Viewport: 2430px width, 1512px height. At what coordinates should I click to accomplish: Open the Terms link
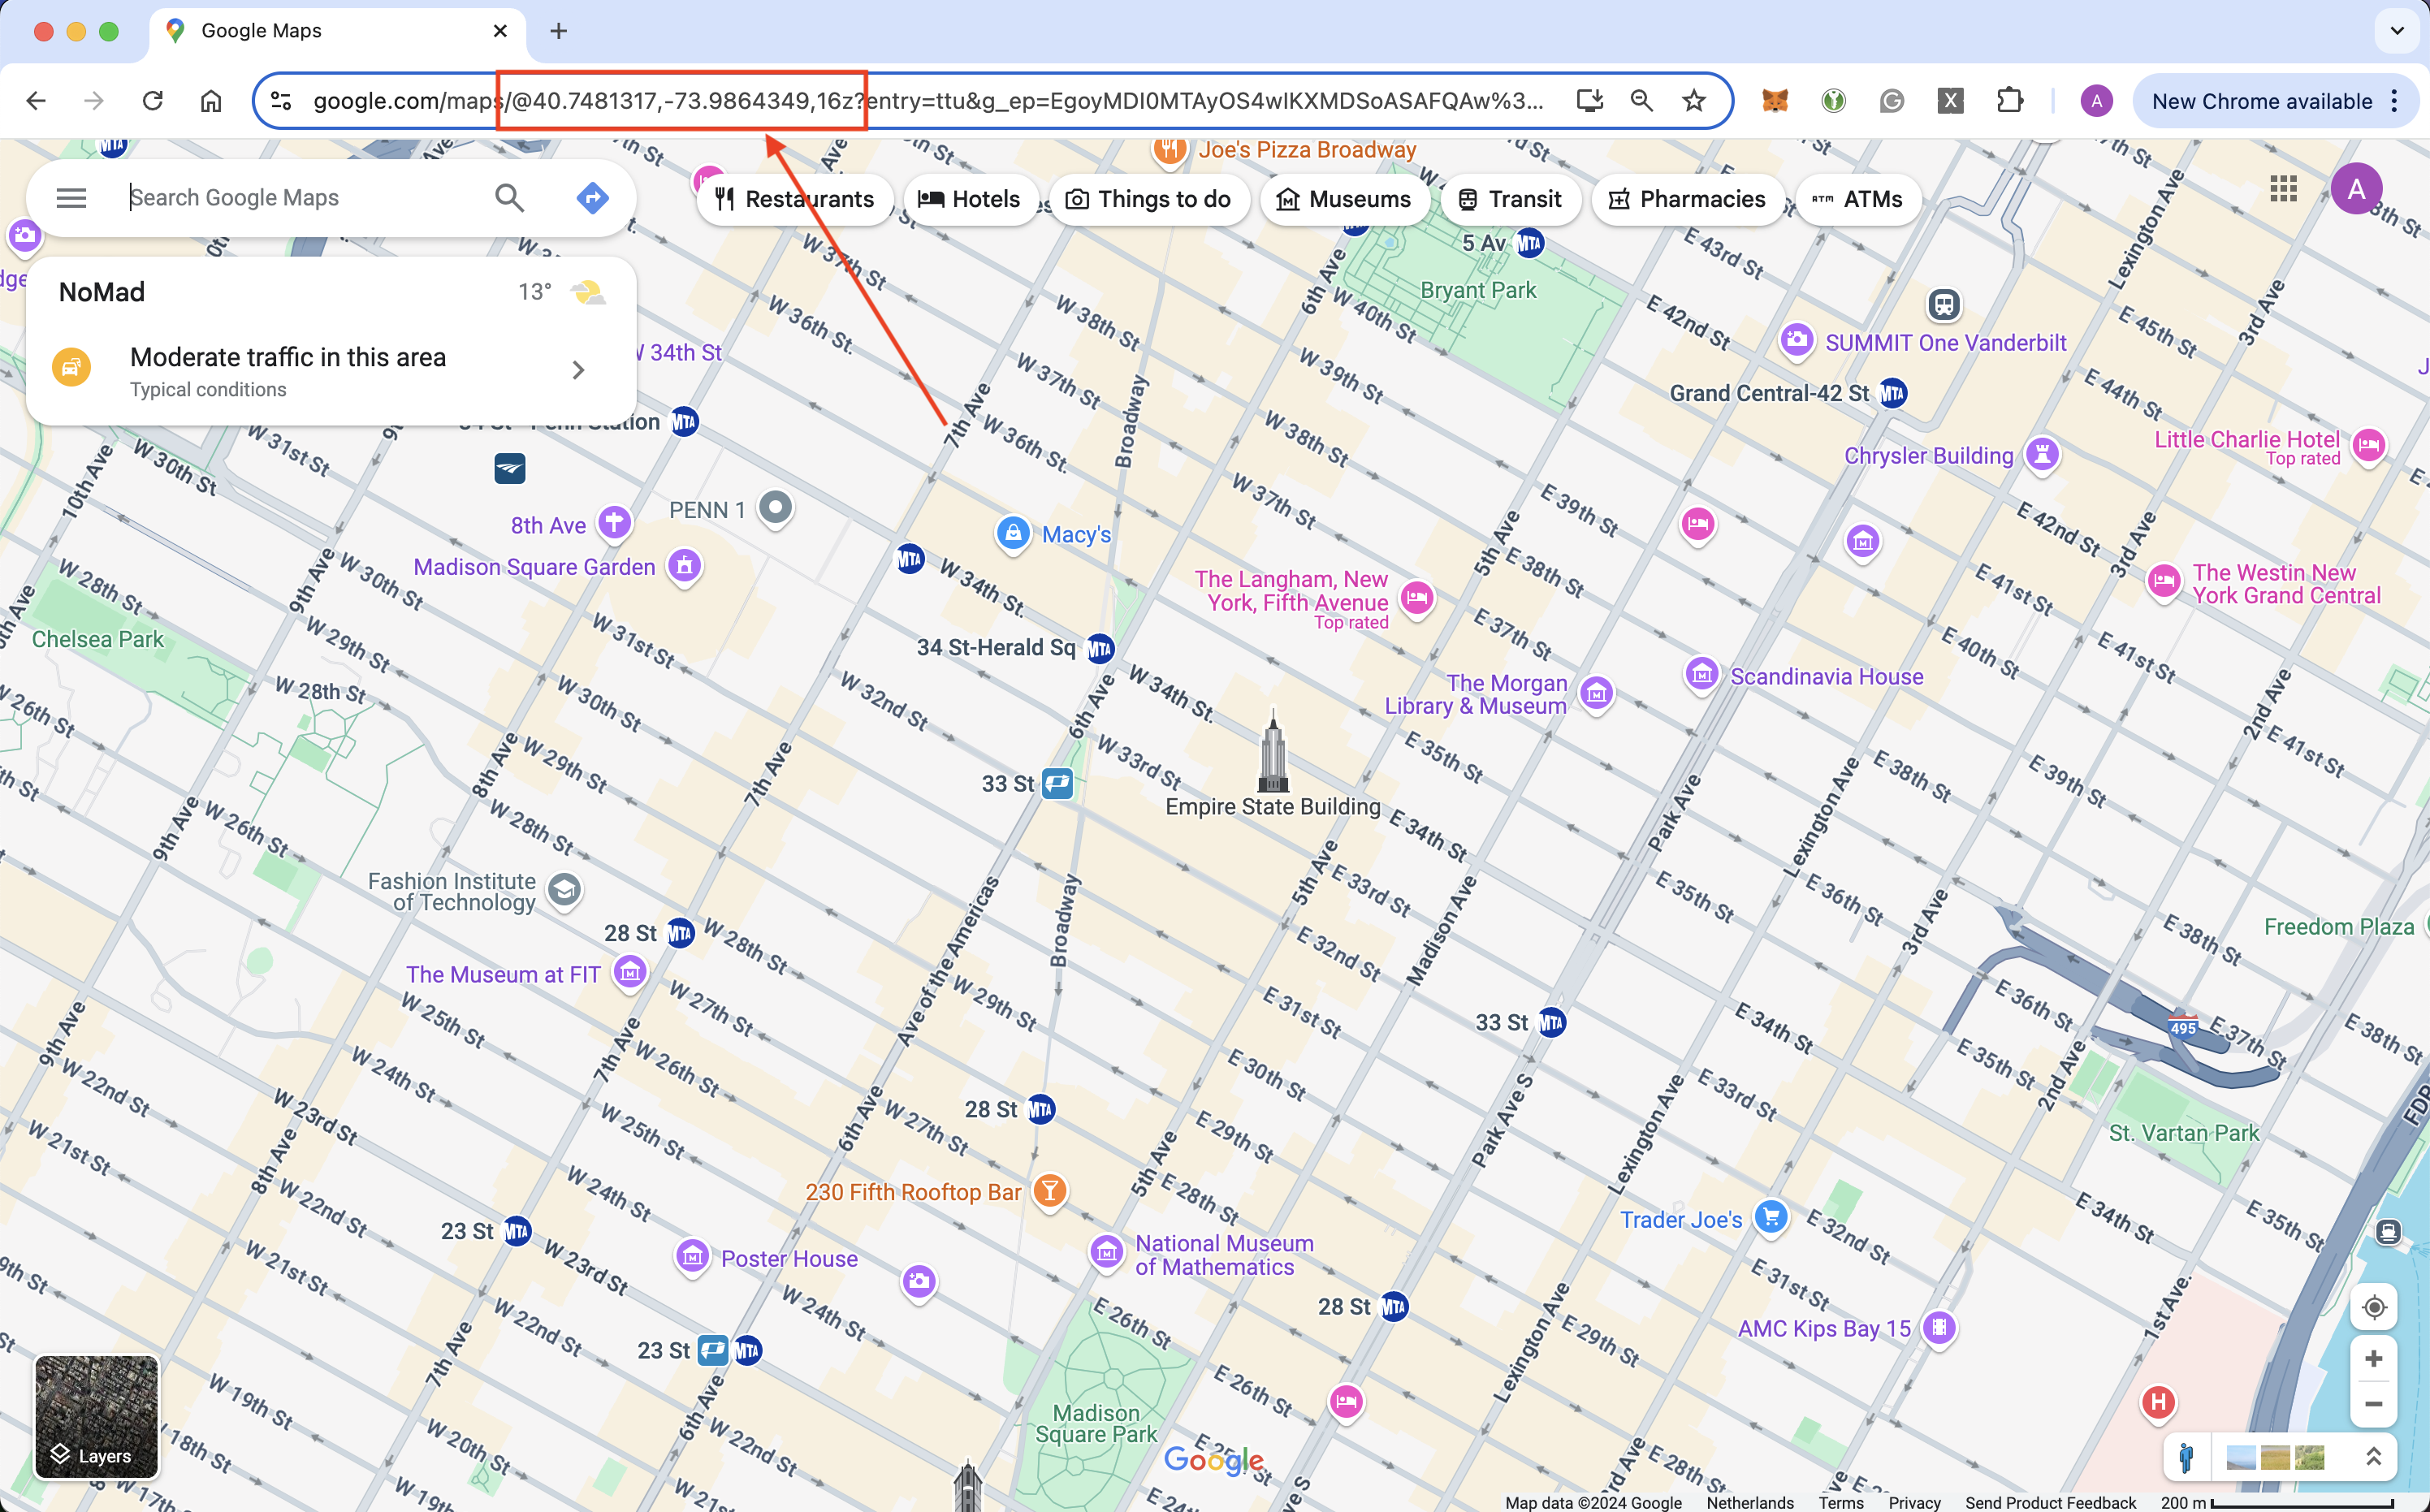[1841, 1502]
